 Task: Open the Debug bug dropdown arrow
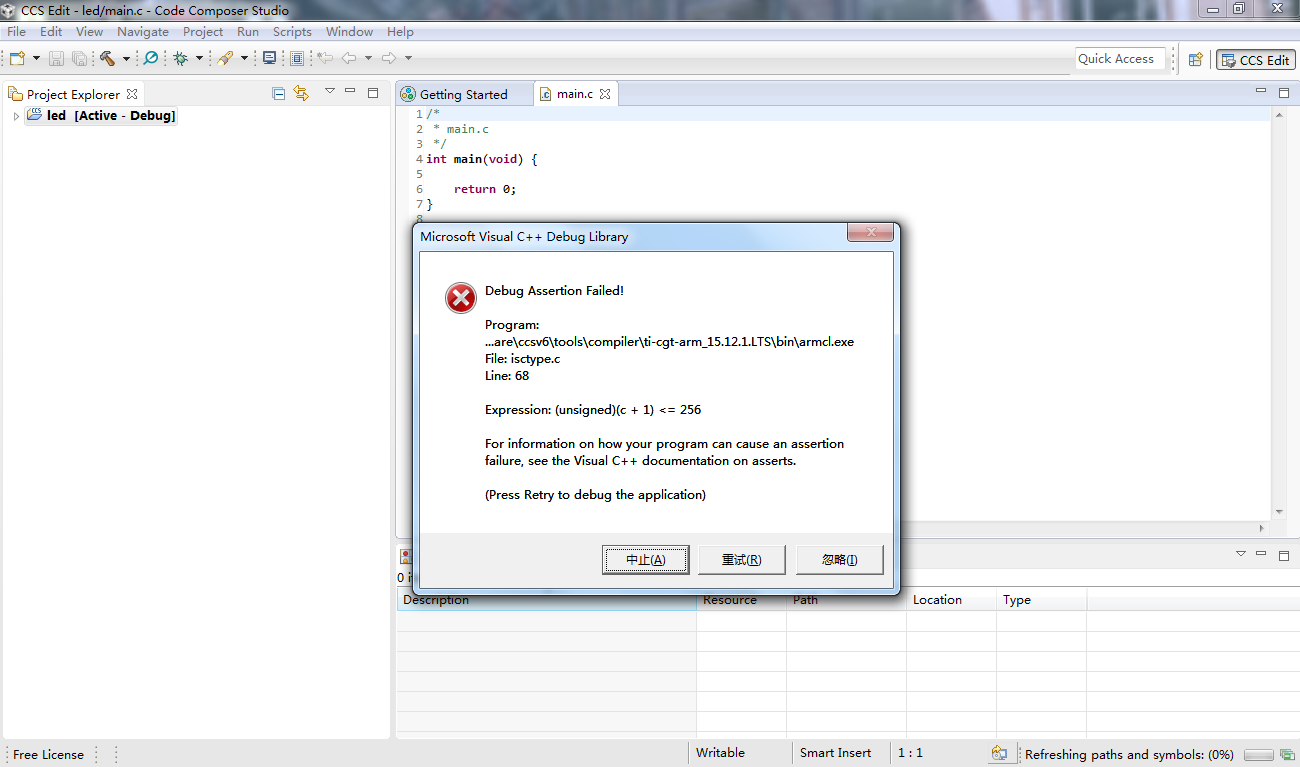[x=199, y=59]
